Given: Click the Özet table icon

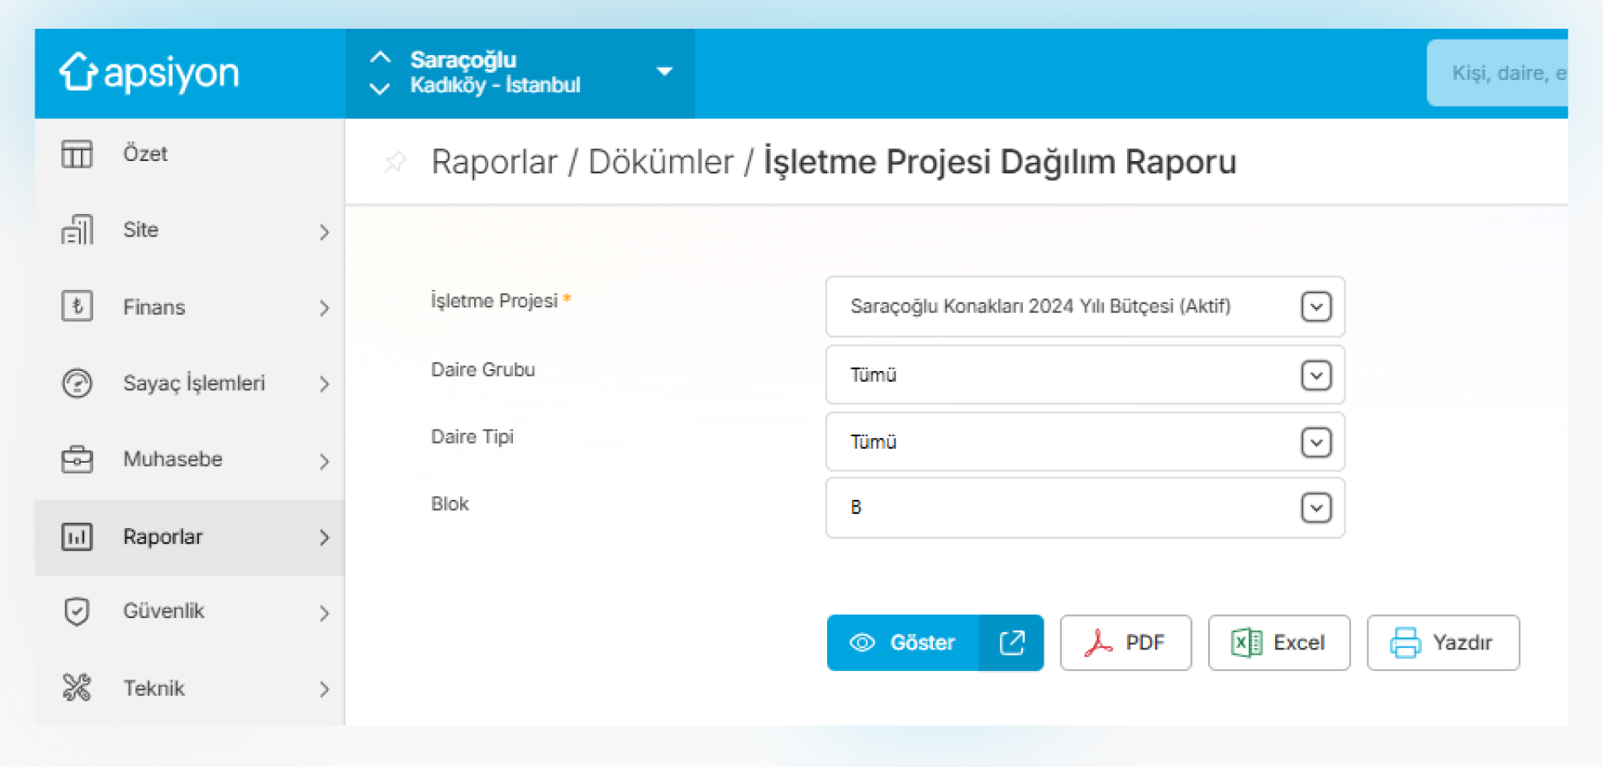Looking at the screenshot, I should 77,154.
